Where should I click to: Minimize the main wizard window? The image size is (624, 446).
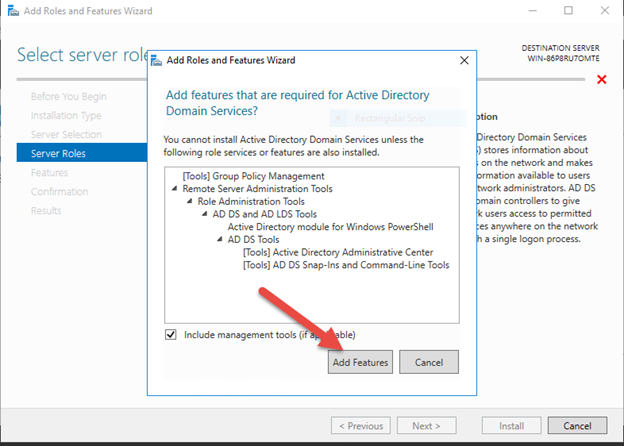click(532, 11)
